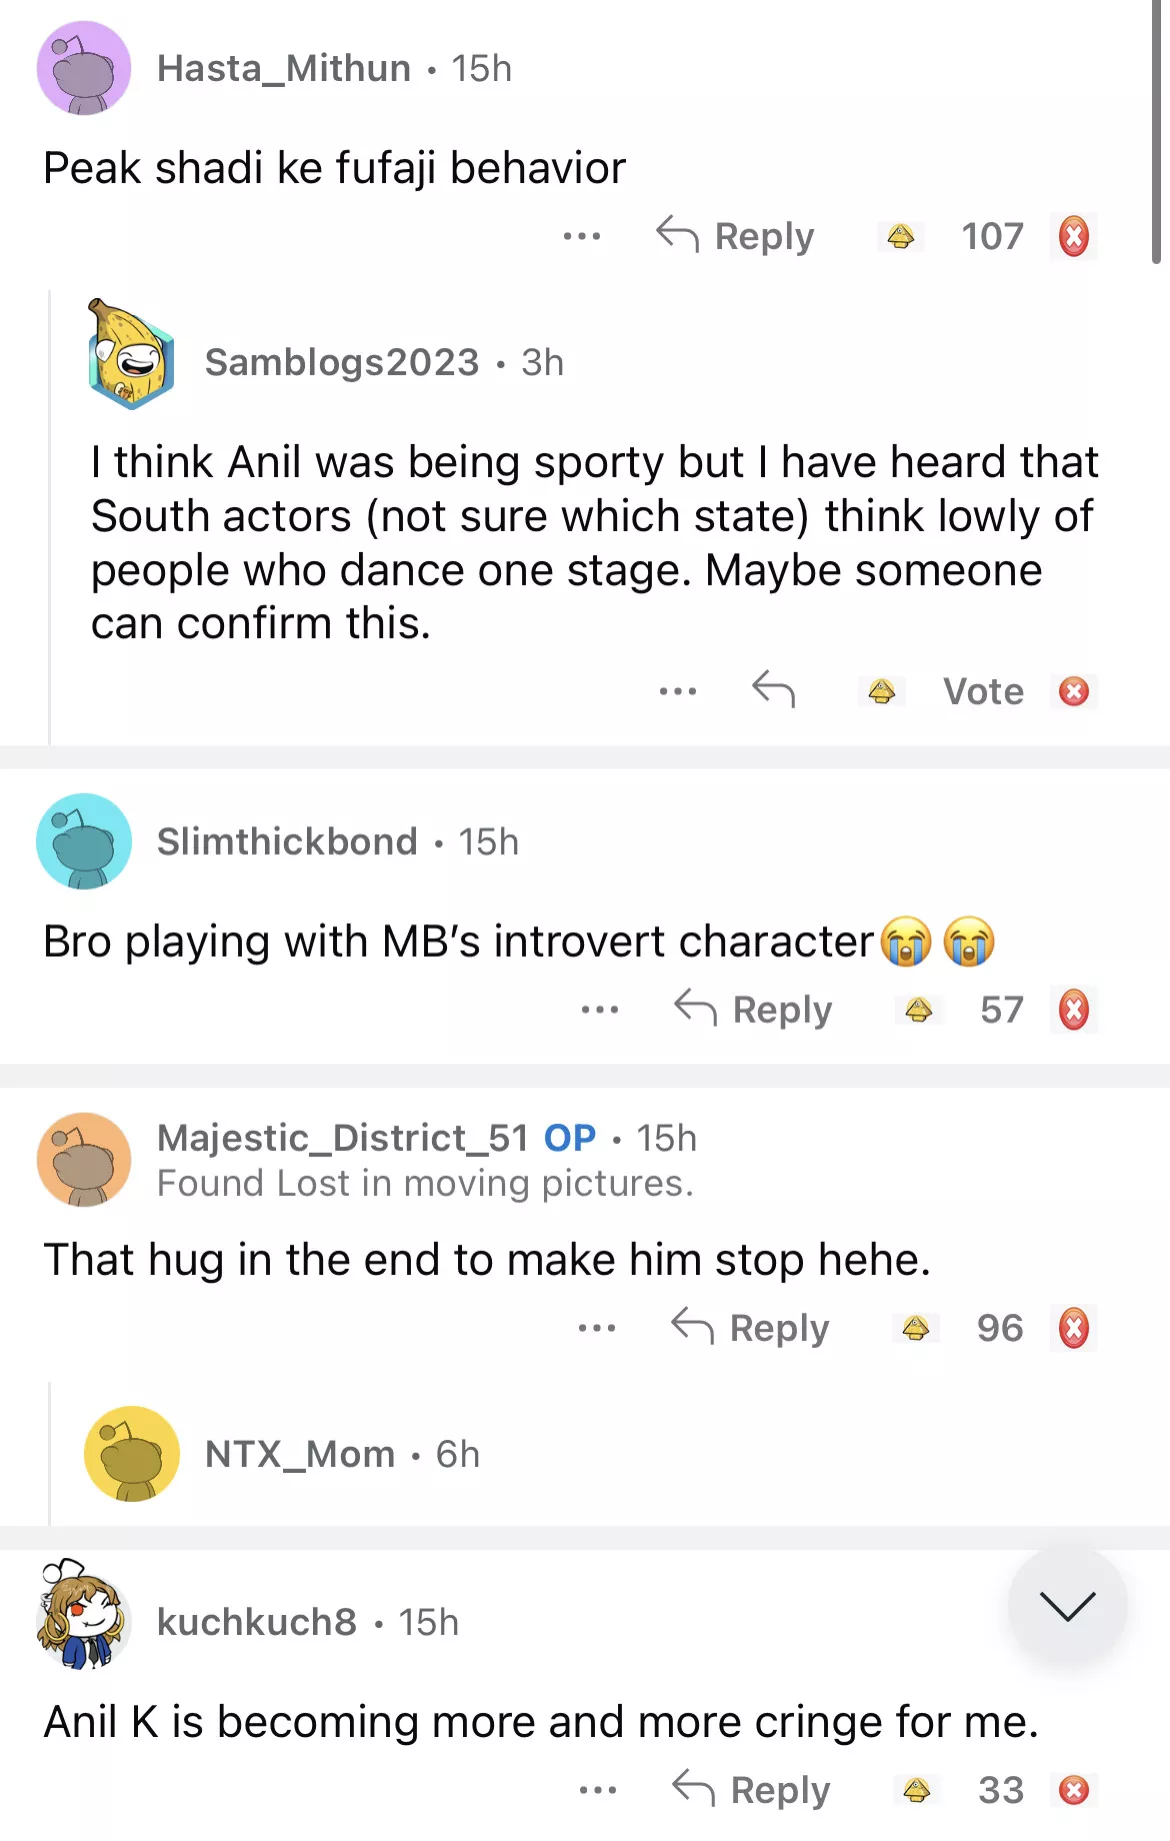Reply to Hasta_Mithun's comment
1170x1841 pixels.
[x=736, y=237]
